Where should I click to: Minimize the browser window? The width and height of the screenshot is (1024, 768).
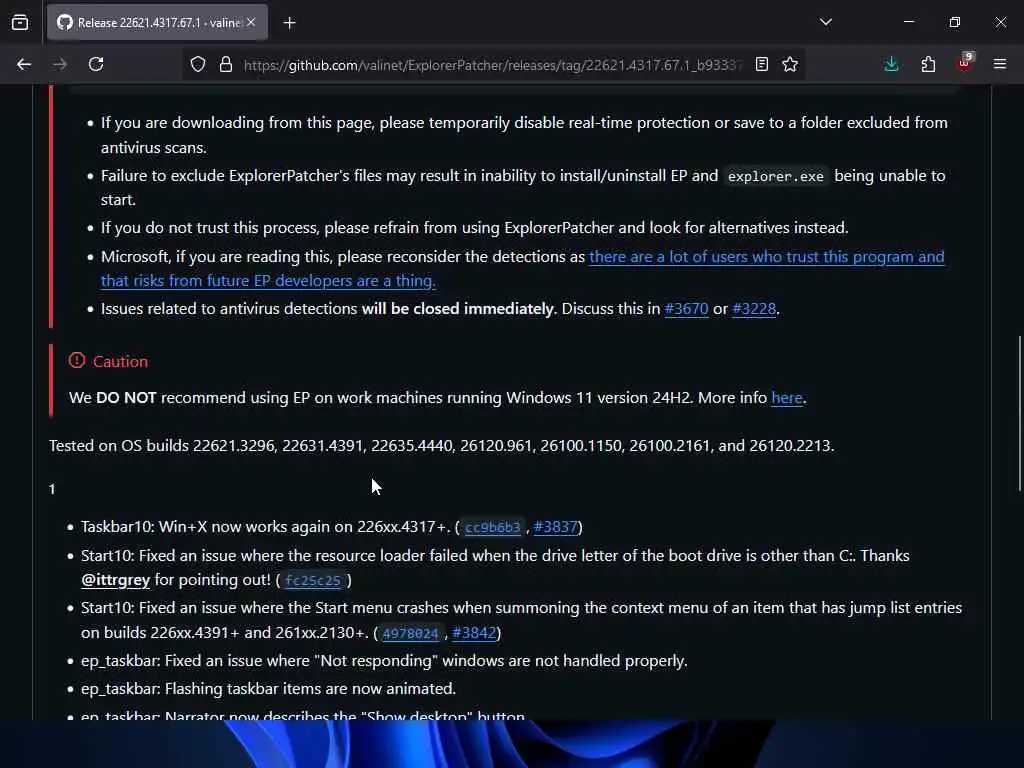(908, 22)
